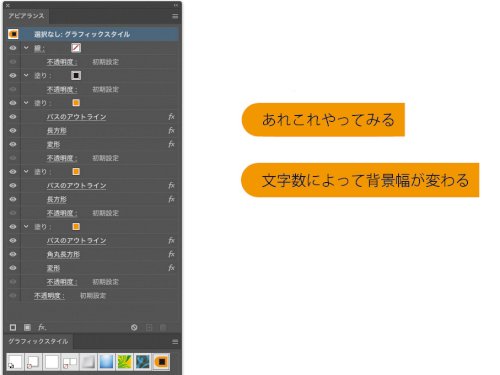Close the panel with the x button
The width and height of the screenshot is (500, 375).
click(x=8, y=5)
